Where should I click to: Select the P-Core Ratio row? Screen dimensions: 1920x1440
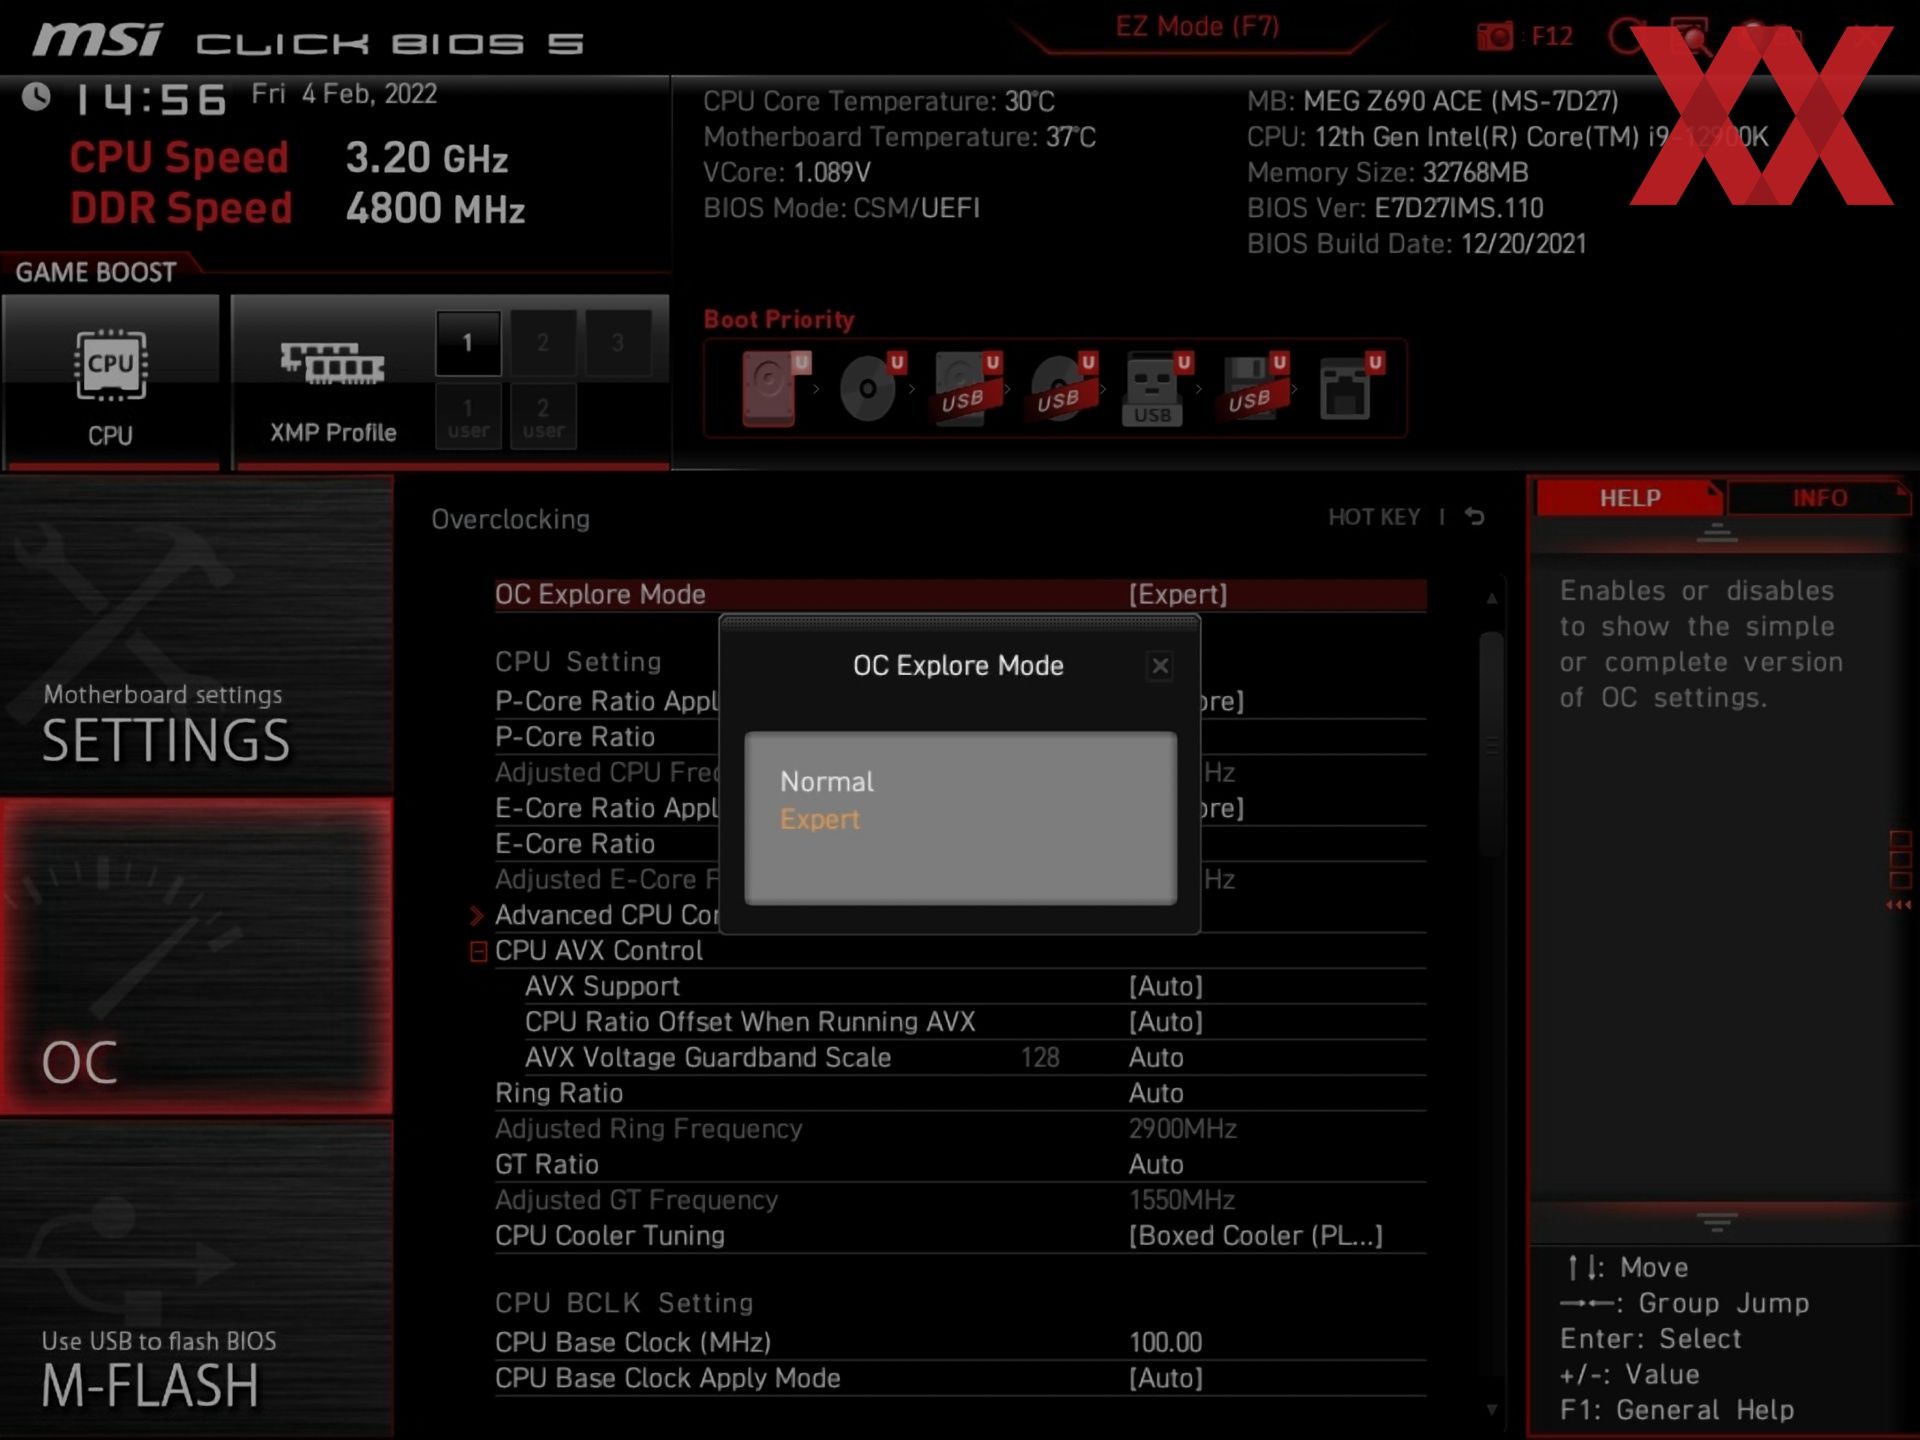point(960,737)
